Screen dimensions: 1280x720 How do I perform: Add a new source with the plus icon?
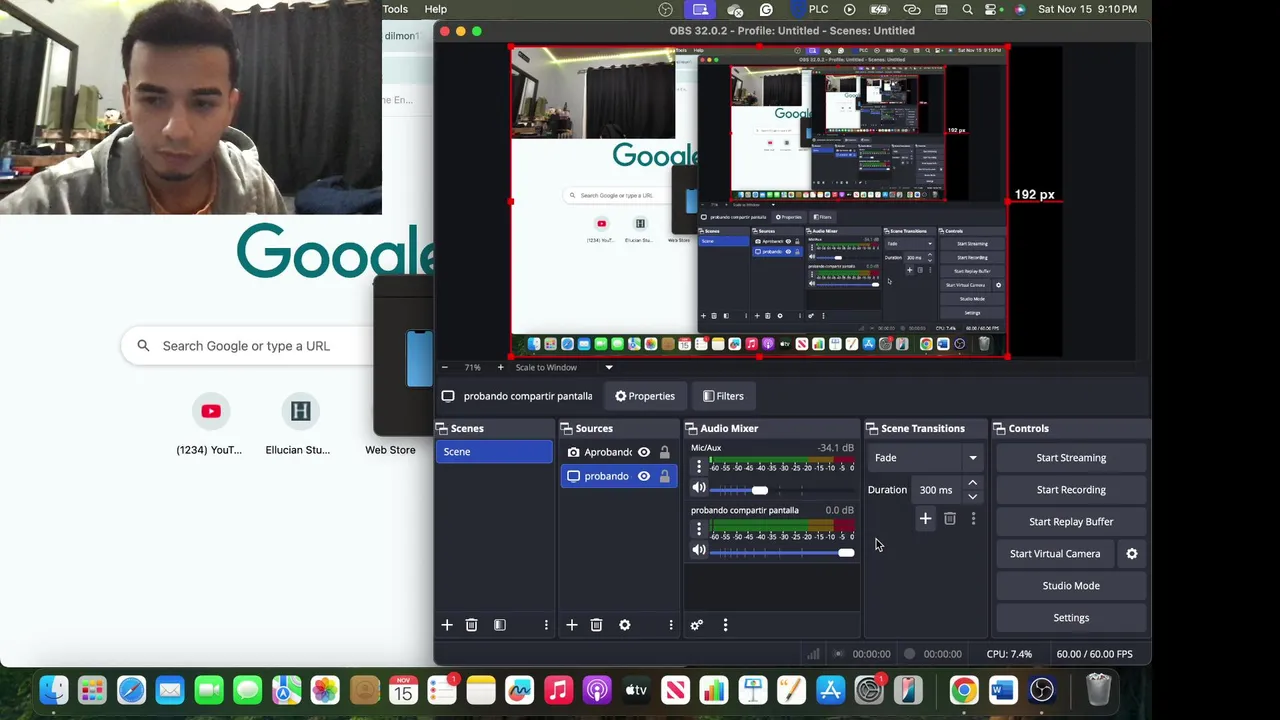[572, 625]
